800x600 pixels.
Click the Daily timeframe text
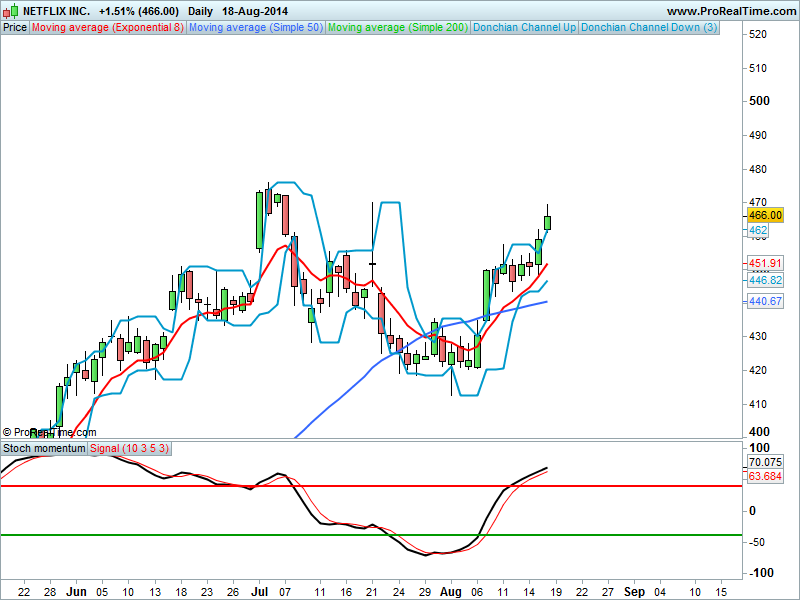pyautogui.click(x=200, y=11)
